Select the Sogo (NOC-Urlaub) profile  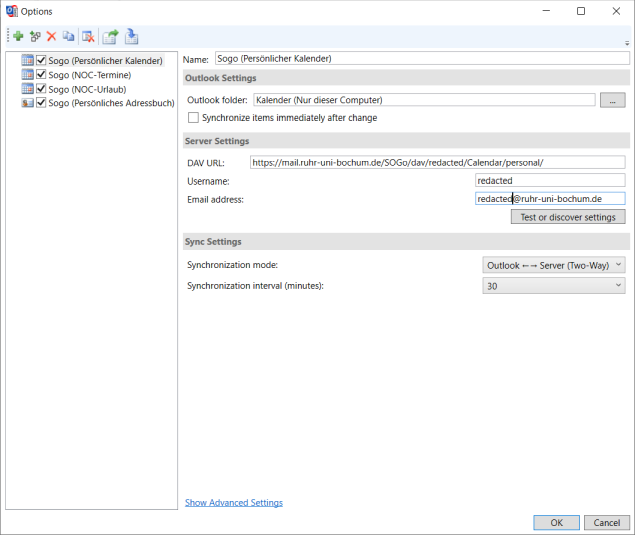click(x=87, y=89)
